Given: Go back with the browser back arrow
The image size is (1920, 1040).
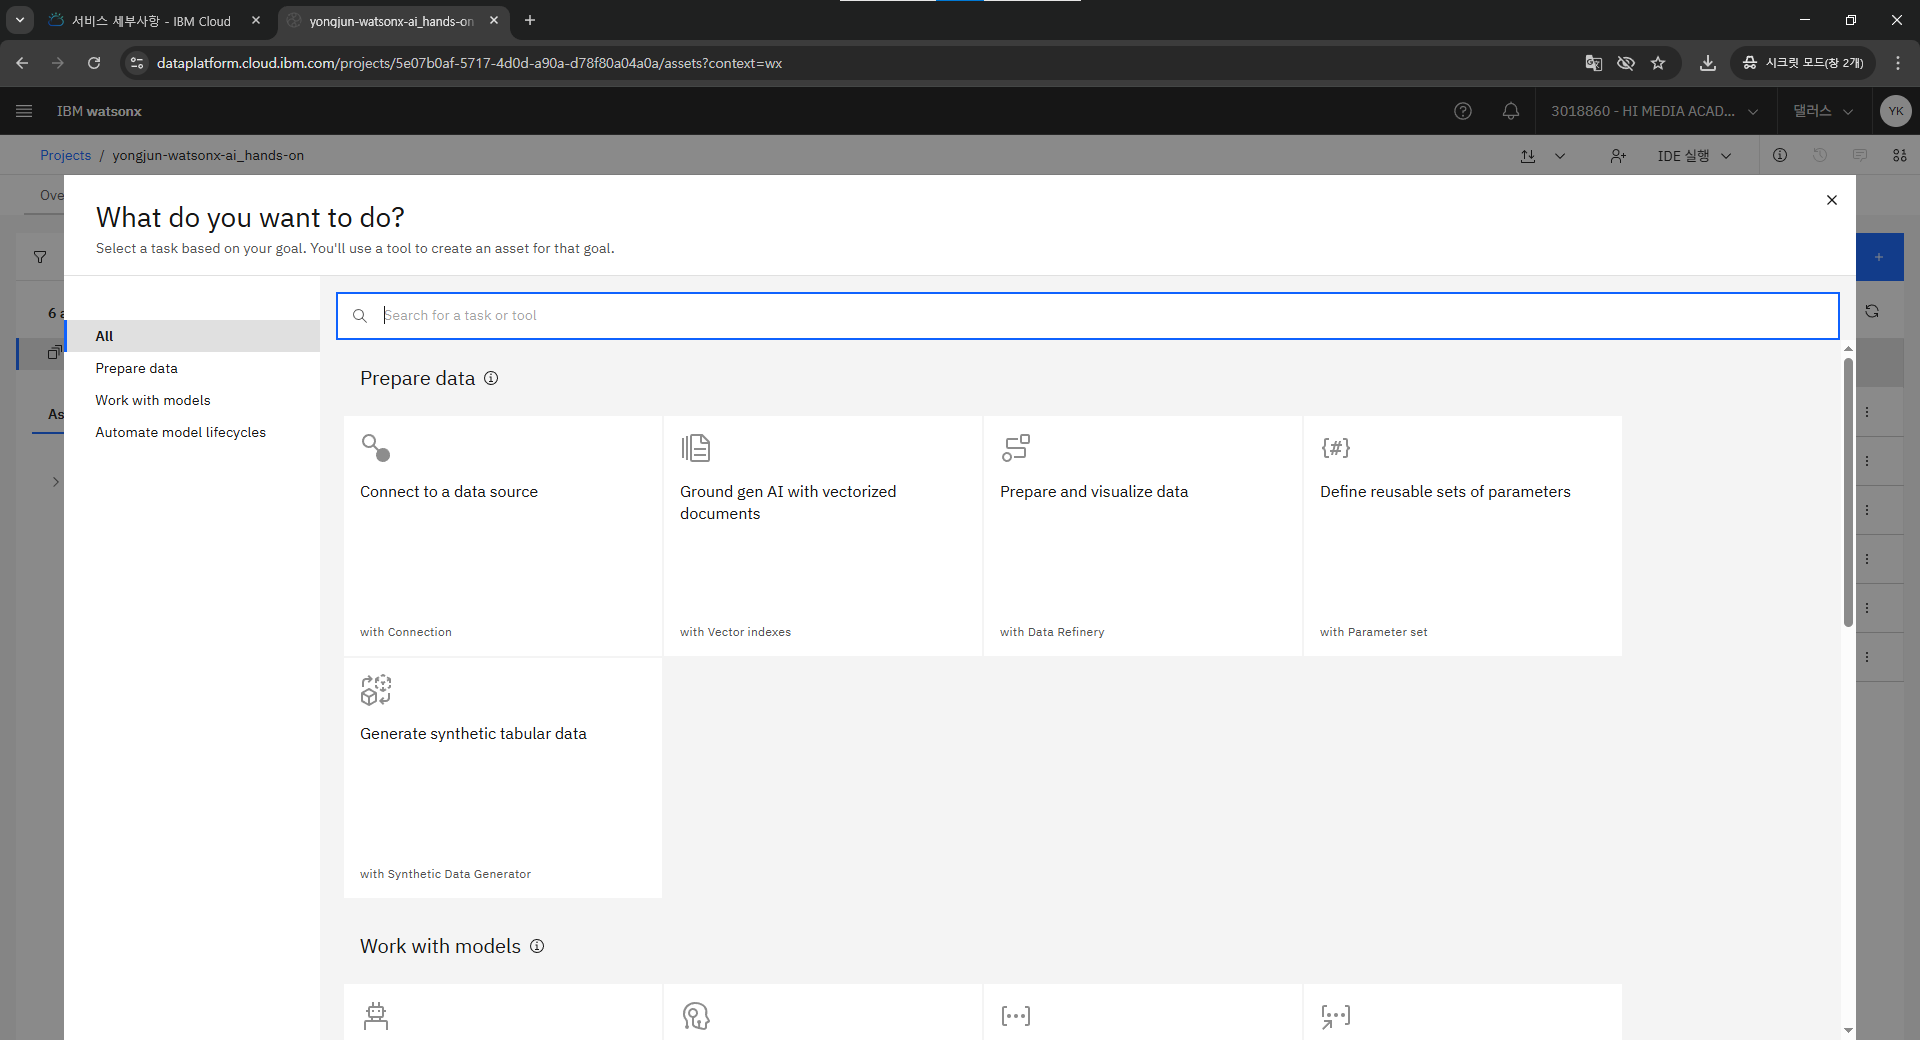Looking at the screenshot, I should [22, 63].
